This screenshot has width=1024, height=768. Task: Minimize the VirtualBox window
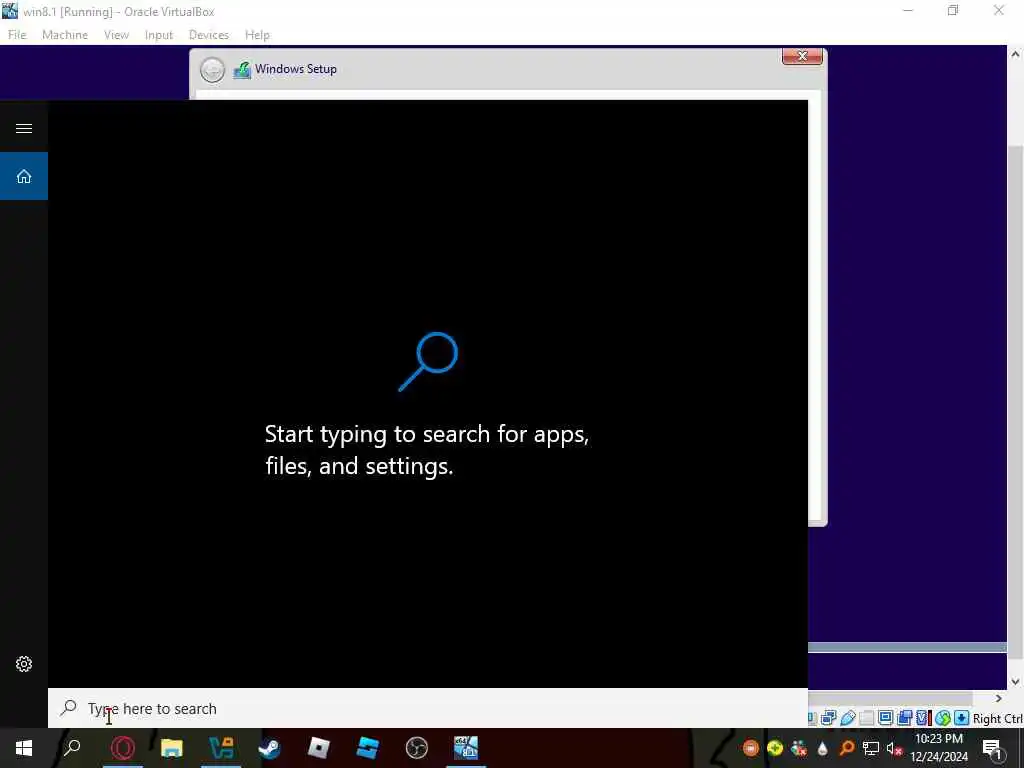coord(908,10)
